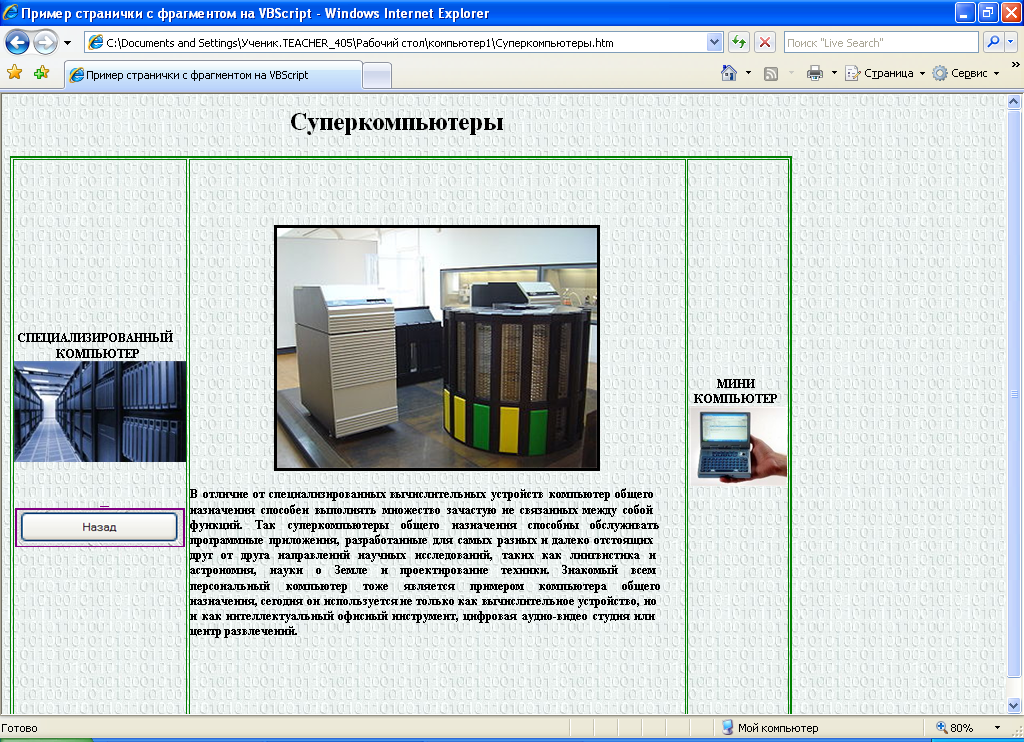Click the RSS feeds icon
This screenshot has height=742, width=1024.
pos(771,73)
